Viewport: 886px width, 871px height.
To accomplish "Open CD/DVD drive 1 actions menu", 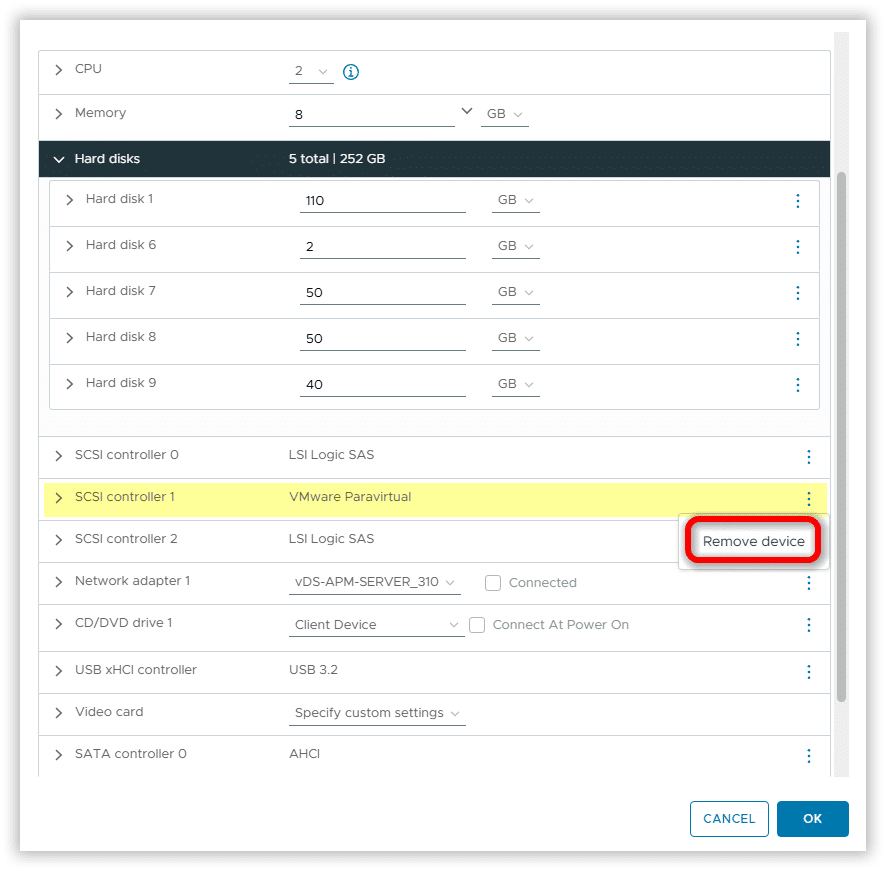I will pos(809,625).
